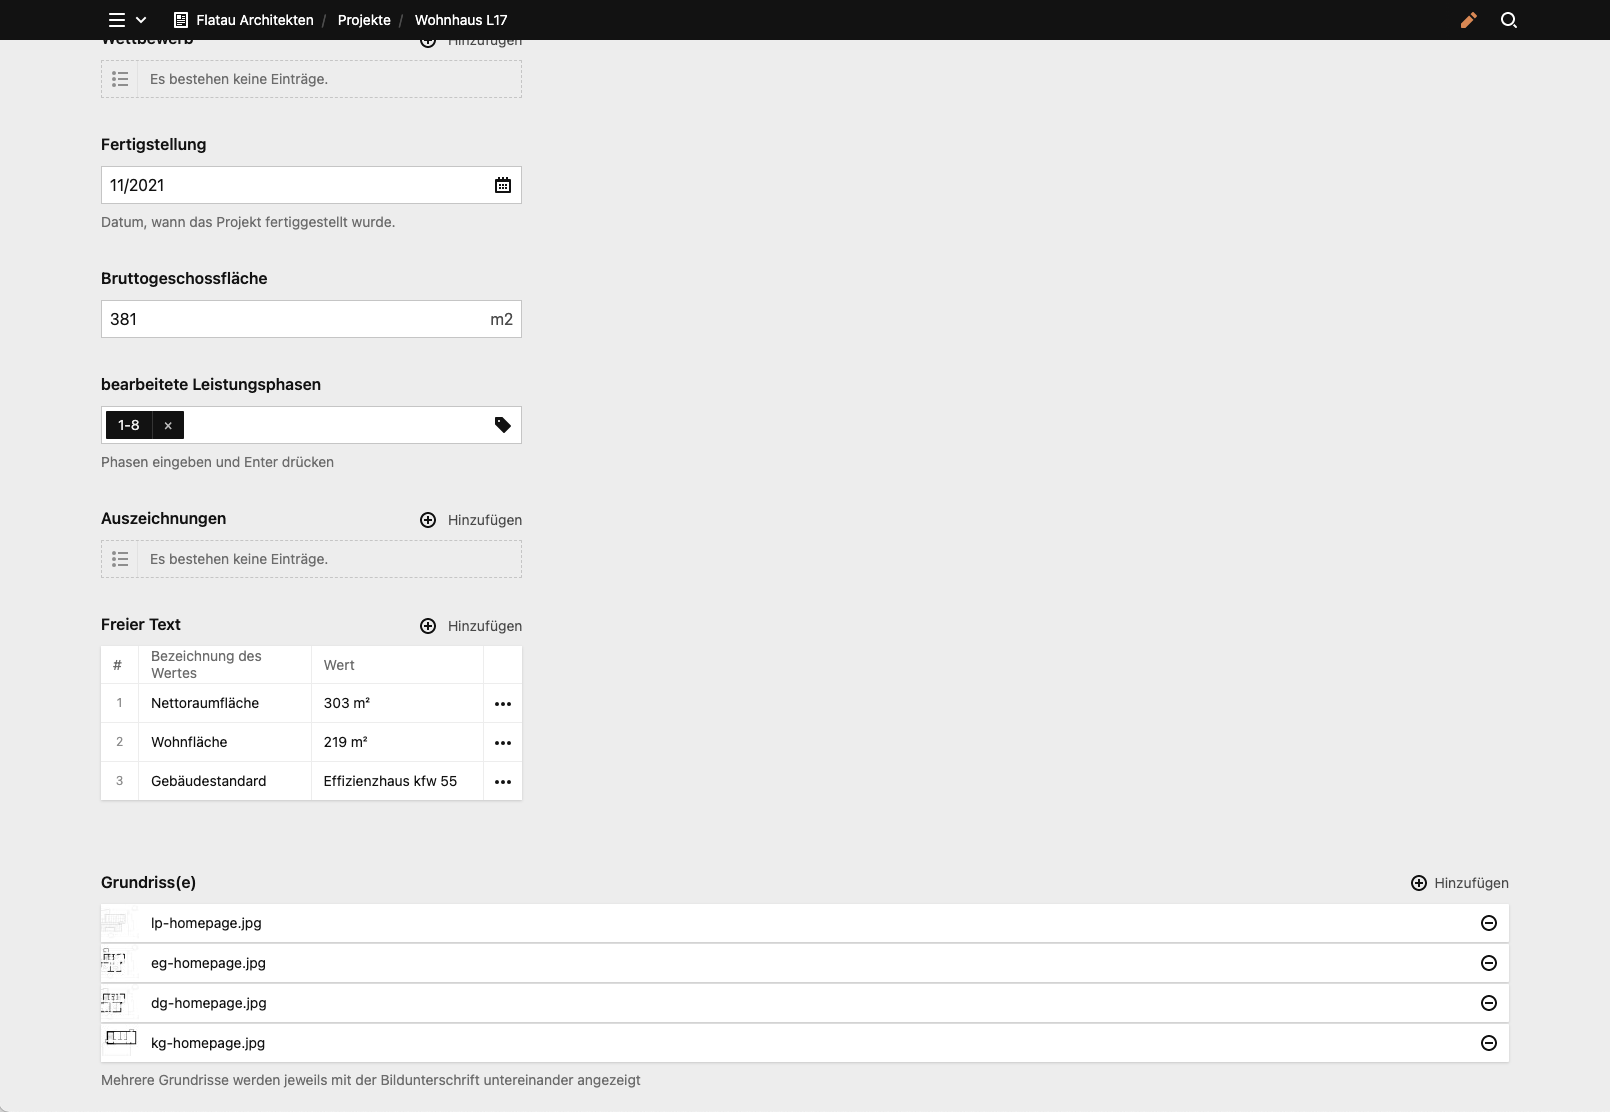Click Hinzufügen for Freier Text
The image size is (1610, 1112).
(470, 626)
